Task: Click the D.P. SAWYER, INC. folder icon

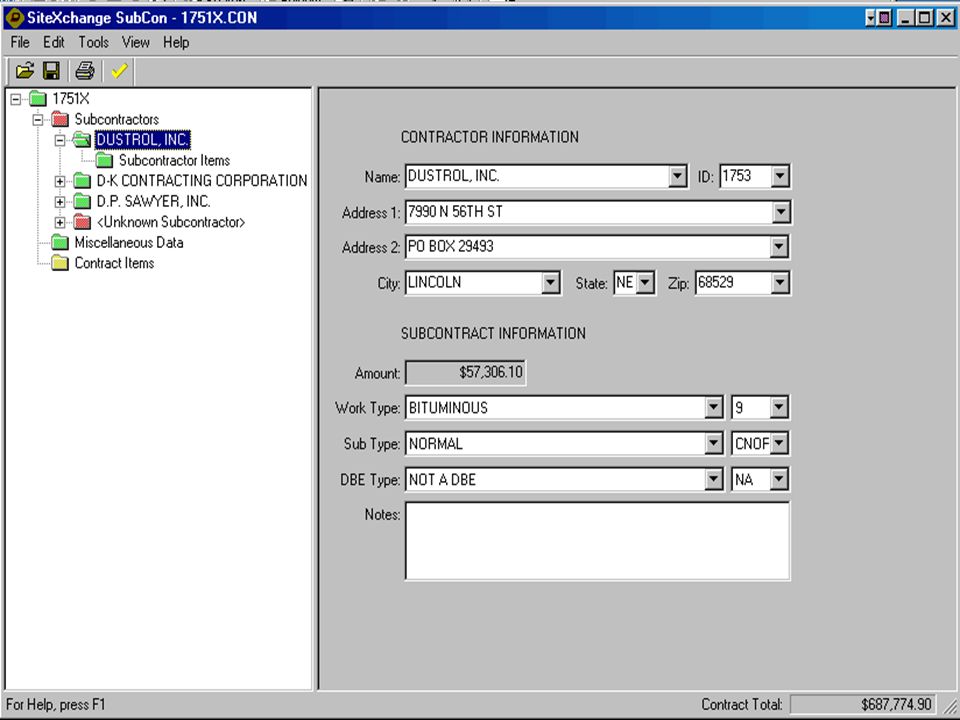Action: point(82,201)
